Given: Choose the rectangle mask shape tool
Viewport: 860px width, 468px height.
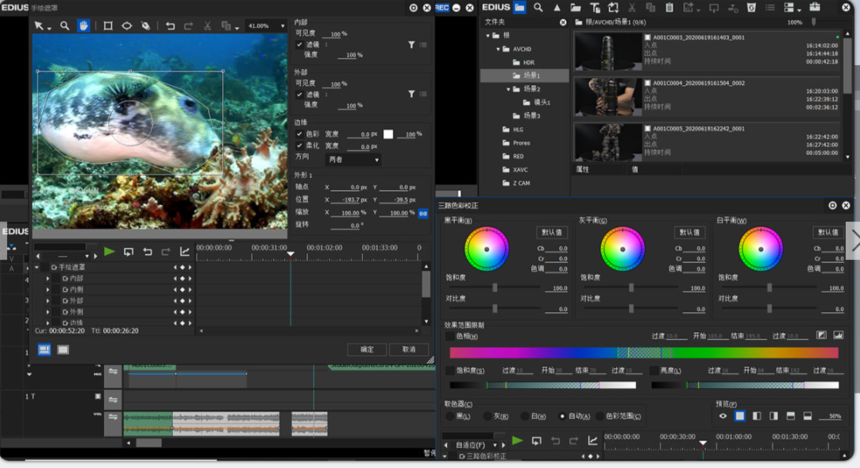Looking at the screenshot, I should click(x=108, y=26).
